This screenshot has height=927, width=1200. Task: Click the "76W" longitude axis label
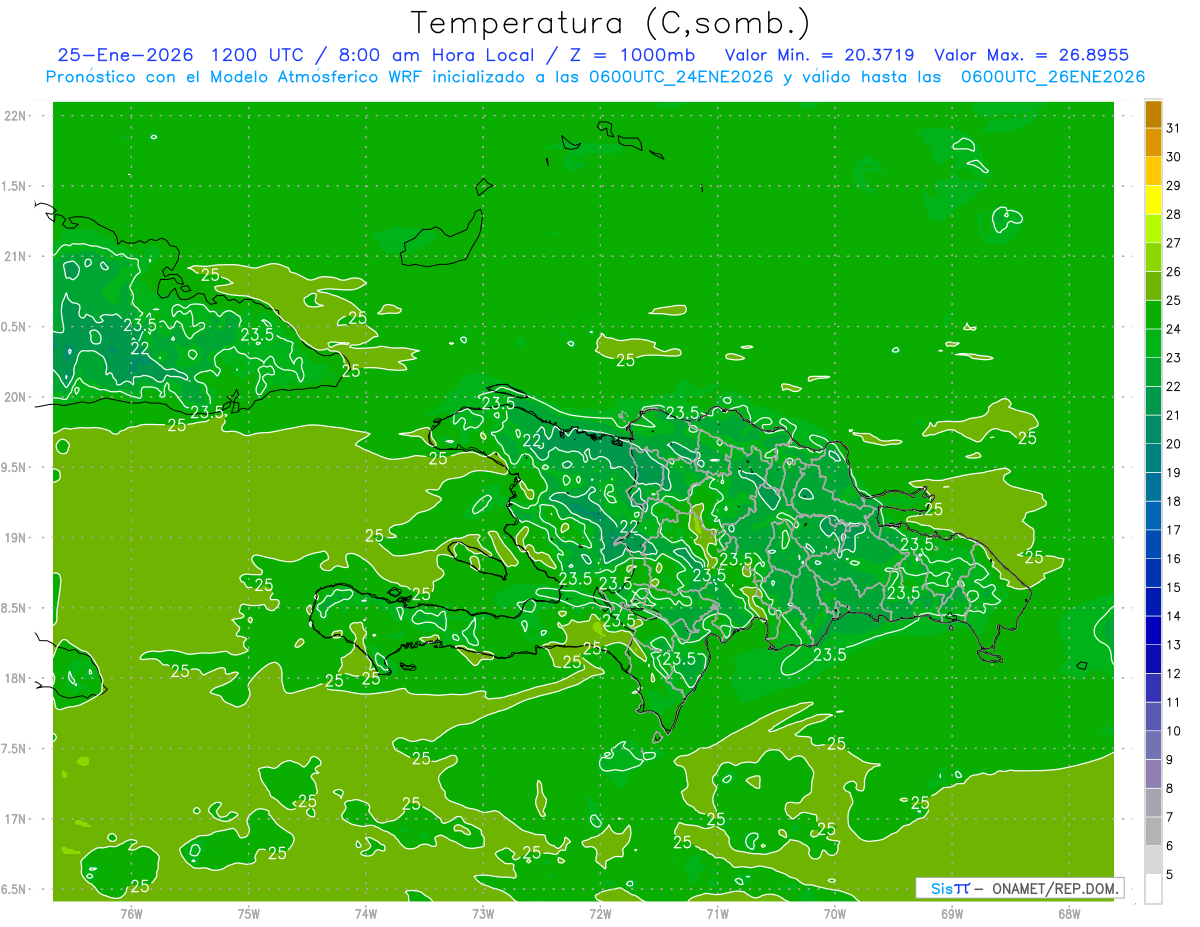[x=131, y=913]
